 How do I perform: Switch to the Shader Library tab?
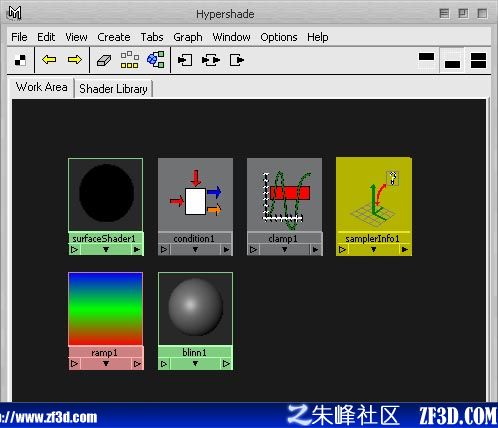tap(113, 89)
